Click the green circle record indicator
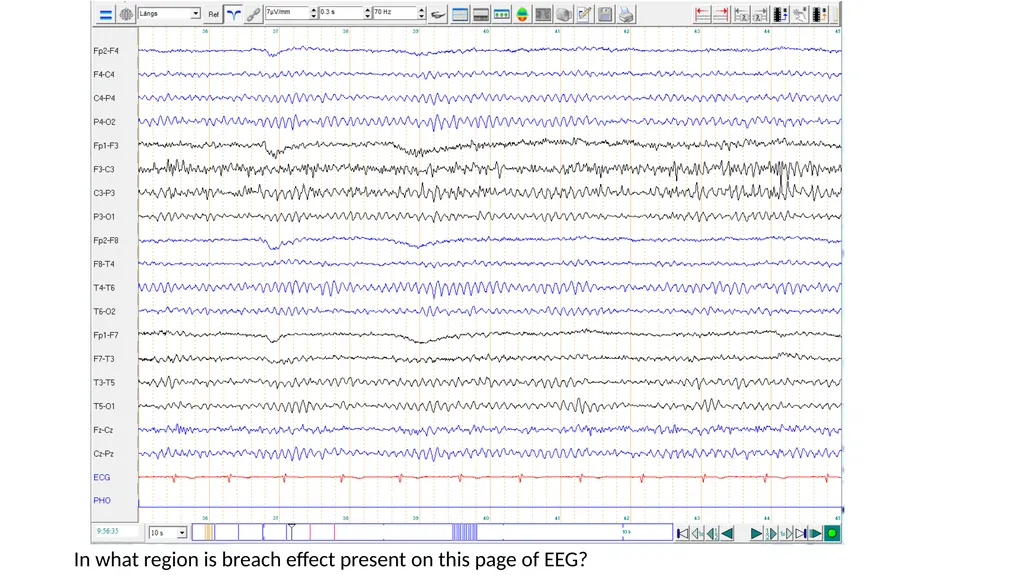Image resolution: width=1024 pixels, height=575 pixels. (x=832, y=534)
